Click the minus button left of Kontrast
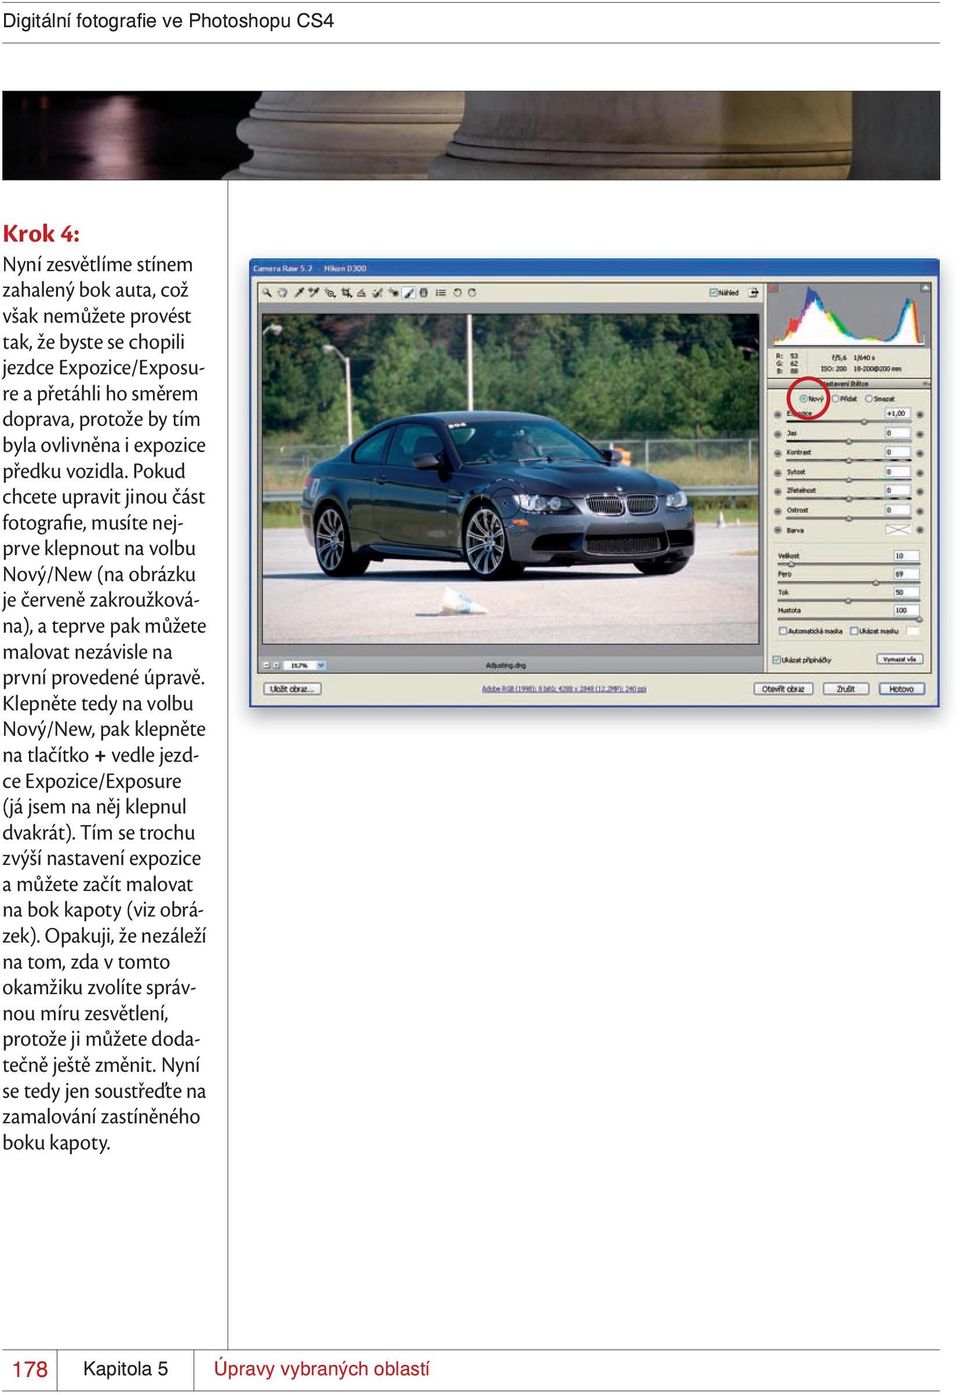Screen dimensions: 960x1395 (x=777, y=453)
